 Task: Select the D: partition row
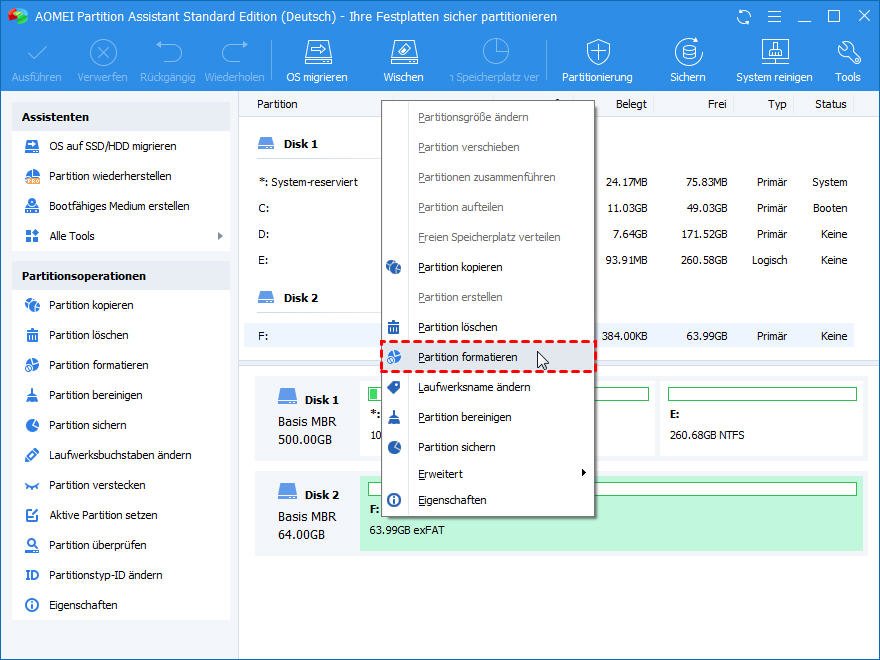click(549, 234)
